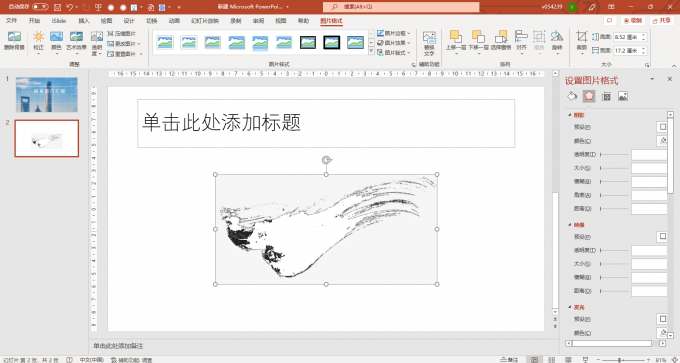Open the File (文件) tab
This screenshot has width=680, height=363.
pos(11,20)
